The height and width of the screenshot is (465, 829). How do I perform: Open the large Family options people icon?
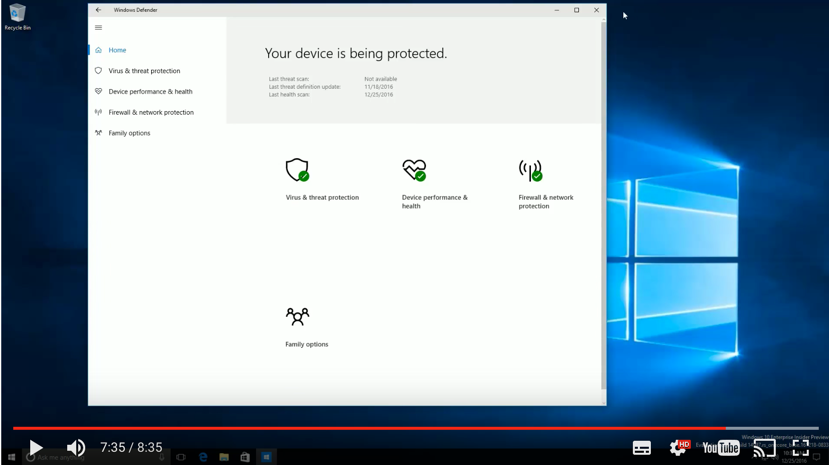297,317
